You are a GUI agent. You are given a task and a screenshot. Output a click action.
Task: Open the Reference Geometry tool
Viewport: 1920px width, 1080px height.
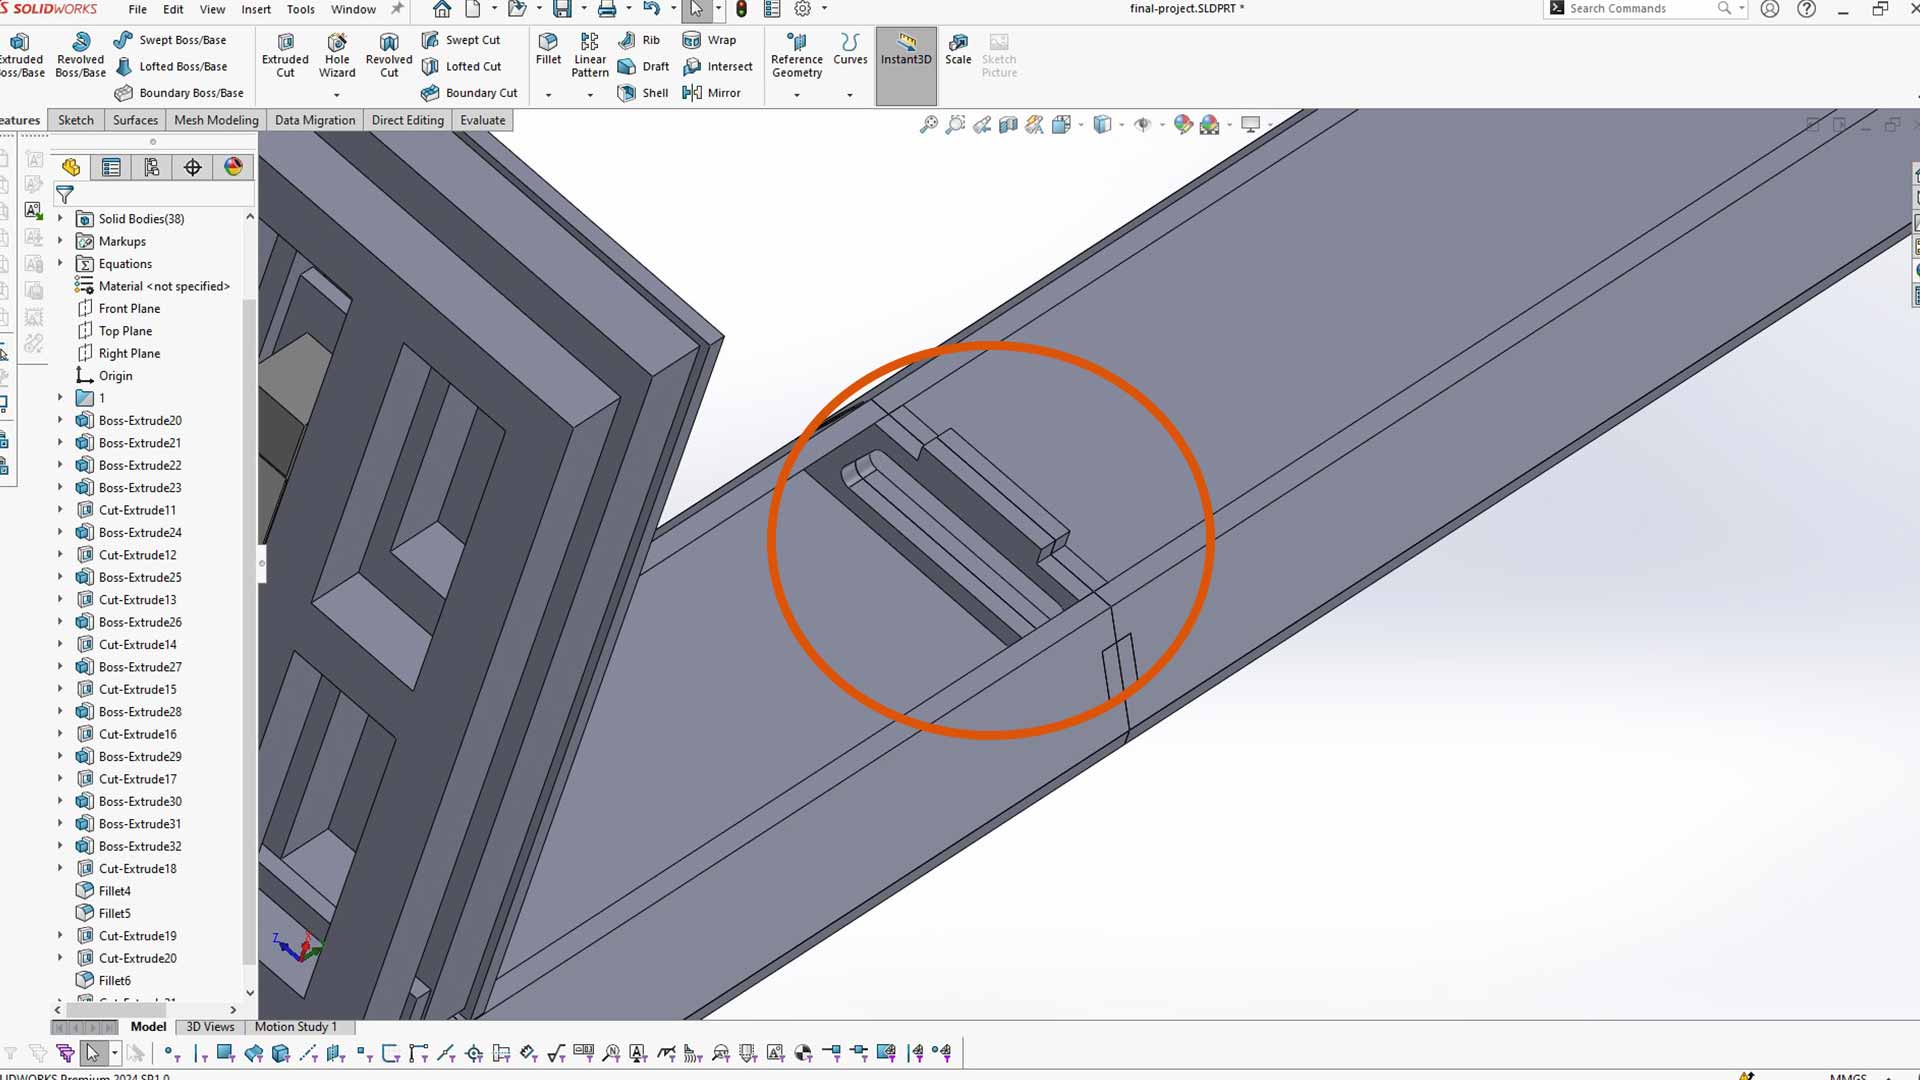(x=797, y=55)
